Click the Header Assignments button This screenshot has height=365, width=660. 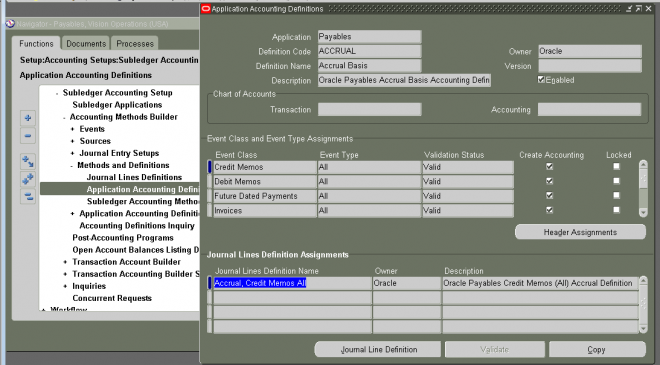[x=580, y=232]
